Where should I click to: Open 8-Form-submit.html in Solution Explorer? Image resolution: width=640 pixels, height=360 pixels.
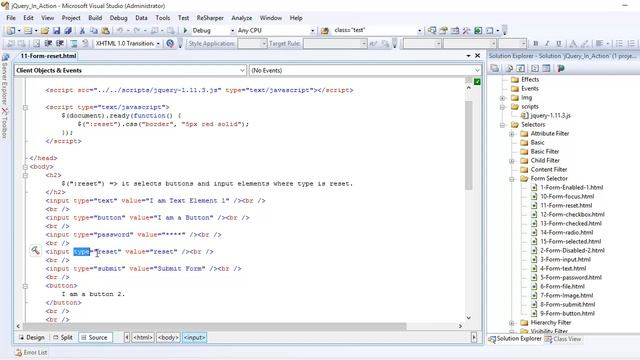[567, 304]
